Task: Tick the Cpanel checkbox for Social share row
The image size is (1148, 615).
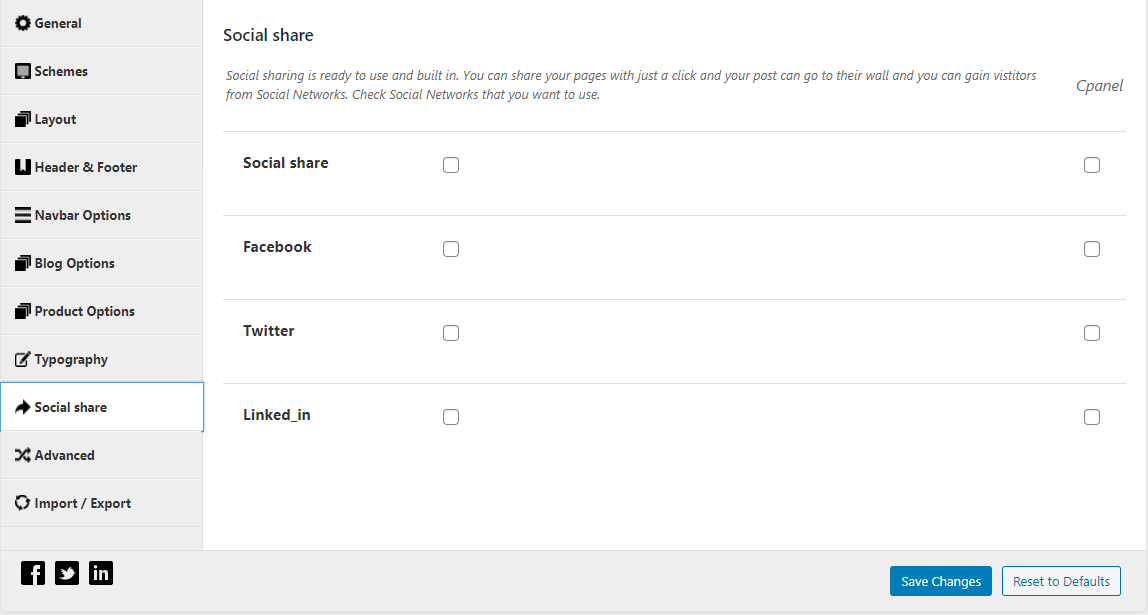Action: point(1092,165)
